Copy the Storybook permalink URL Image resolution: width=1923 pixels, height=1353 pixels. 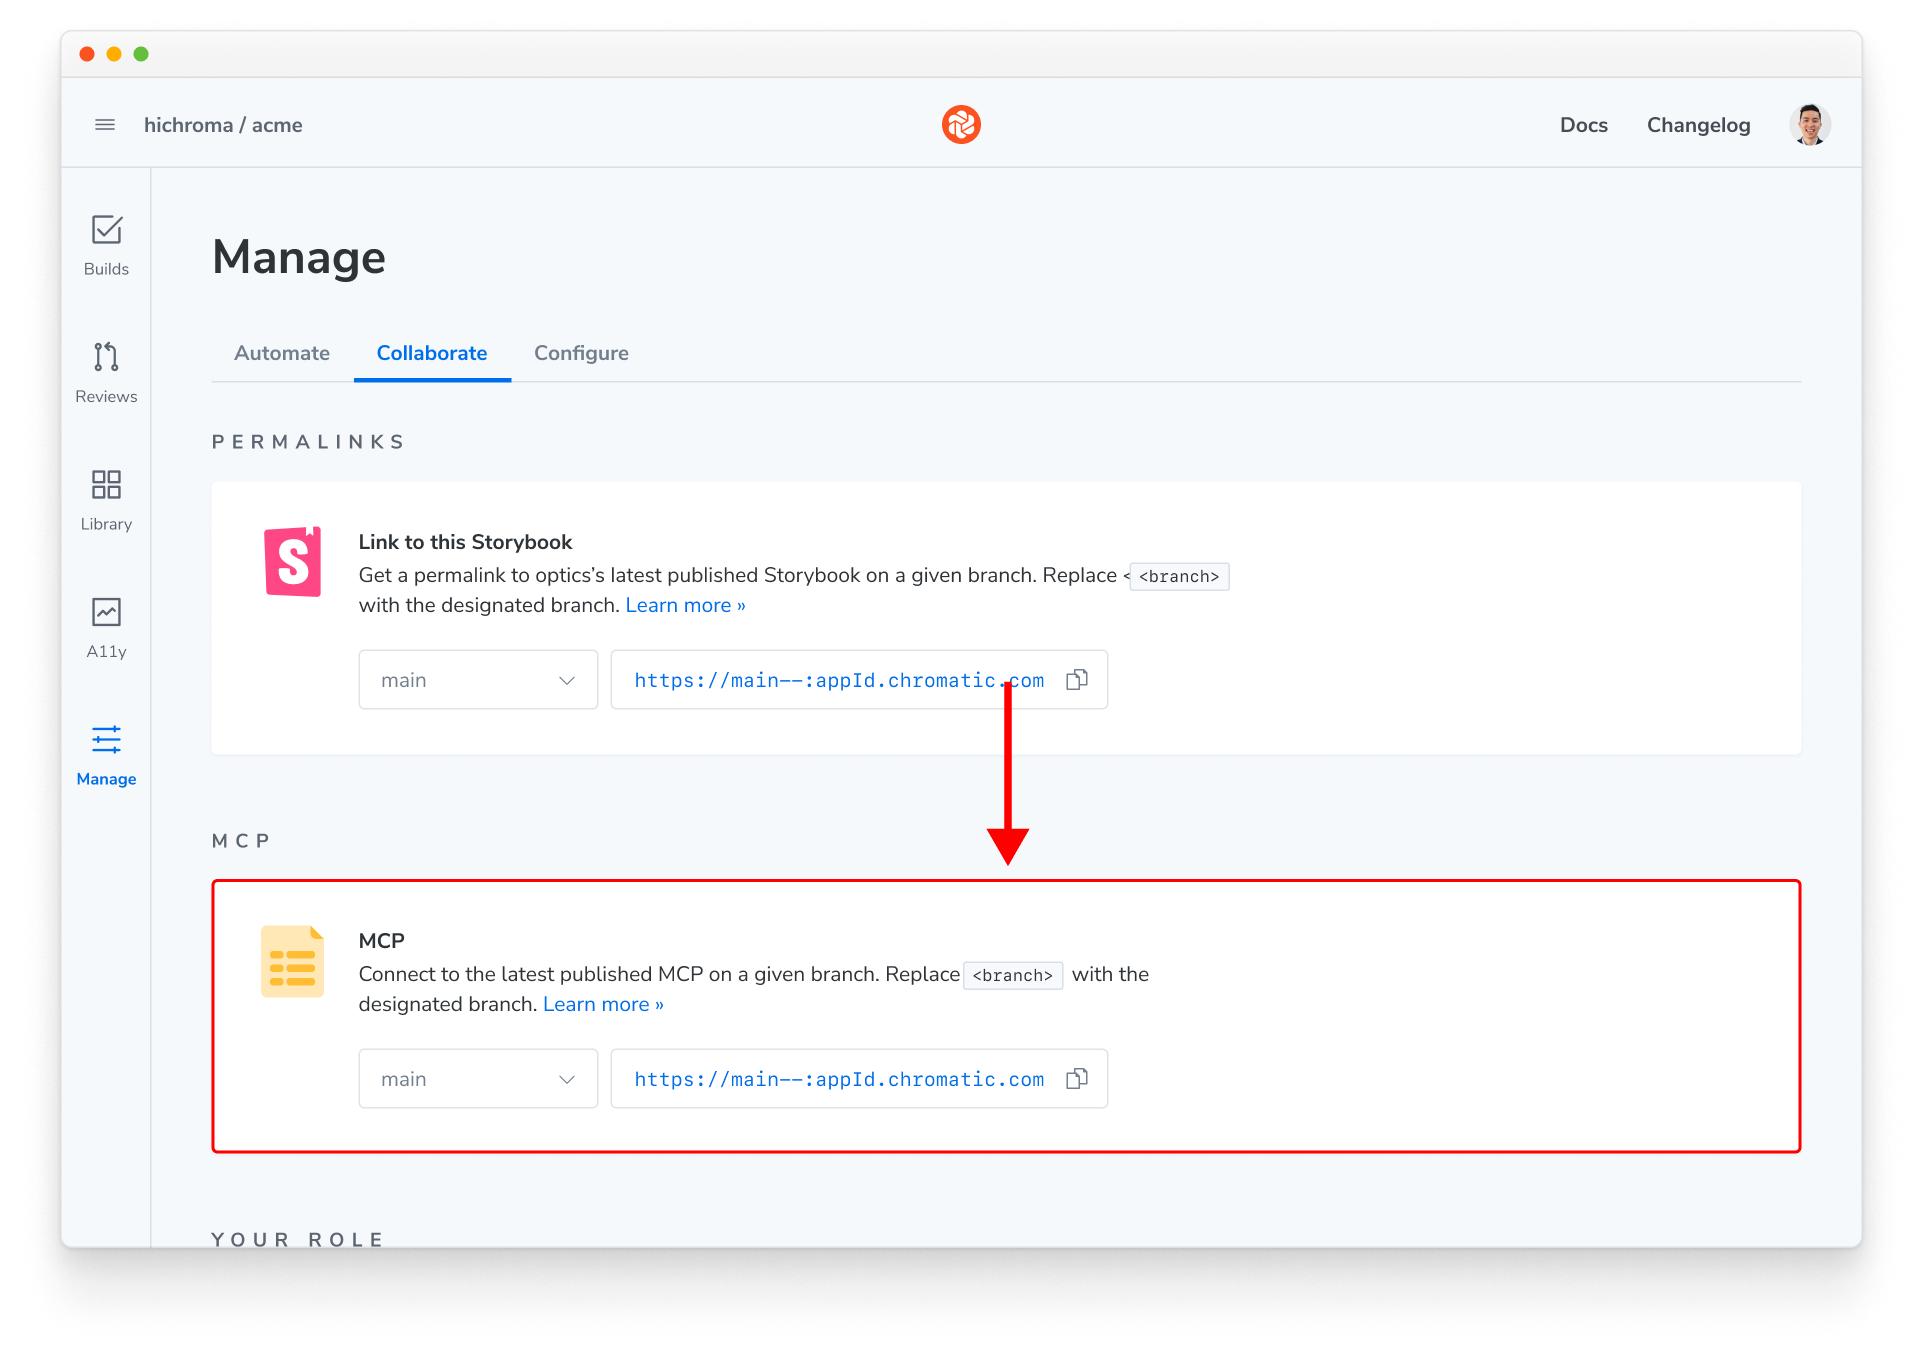point(1076,680)
